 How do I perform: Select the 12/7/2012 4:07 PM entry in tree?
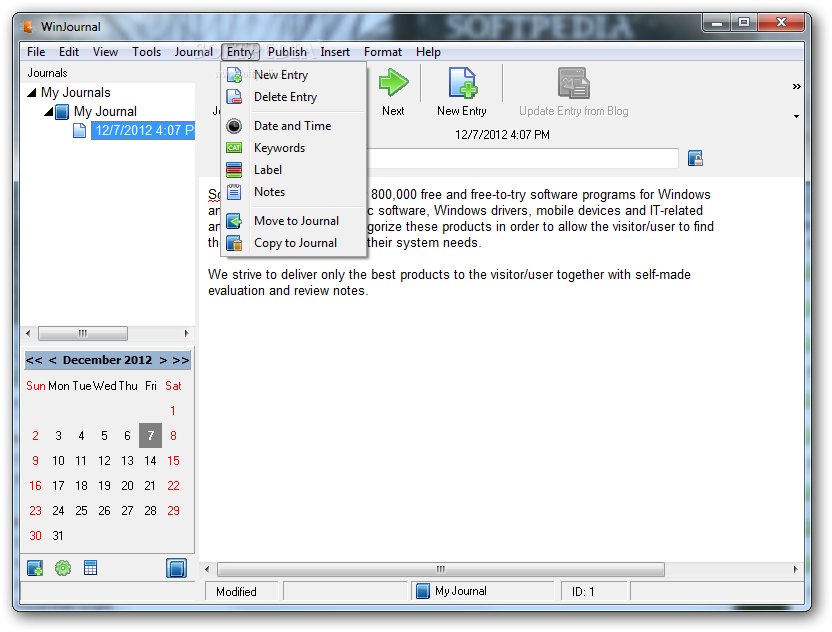click(143, 131)
